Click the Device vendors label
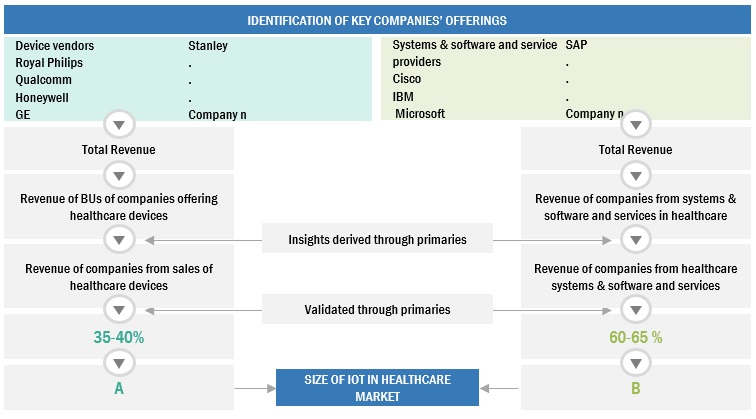The height and width of the screenshot is (419, 756). pos(54,46)
